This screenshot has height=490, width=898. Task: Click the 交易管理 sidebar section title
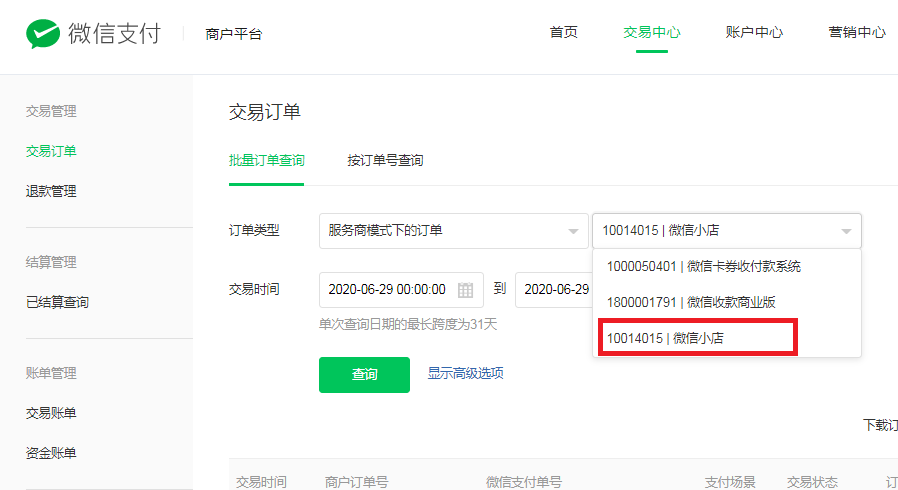pos(51,111)
